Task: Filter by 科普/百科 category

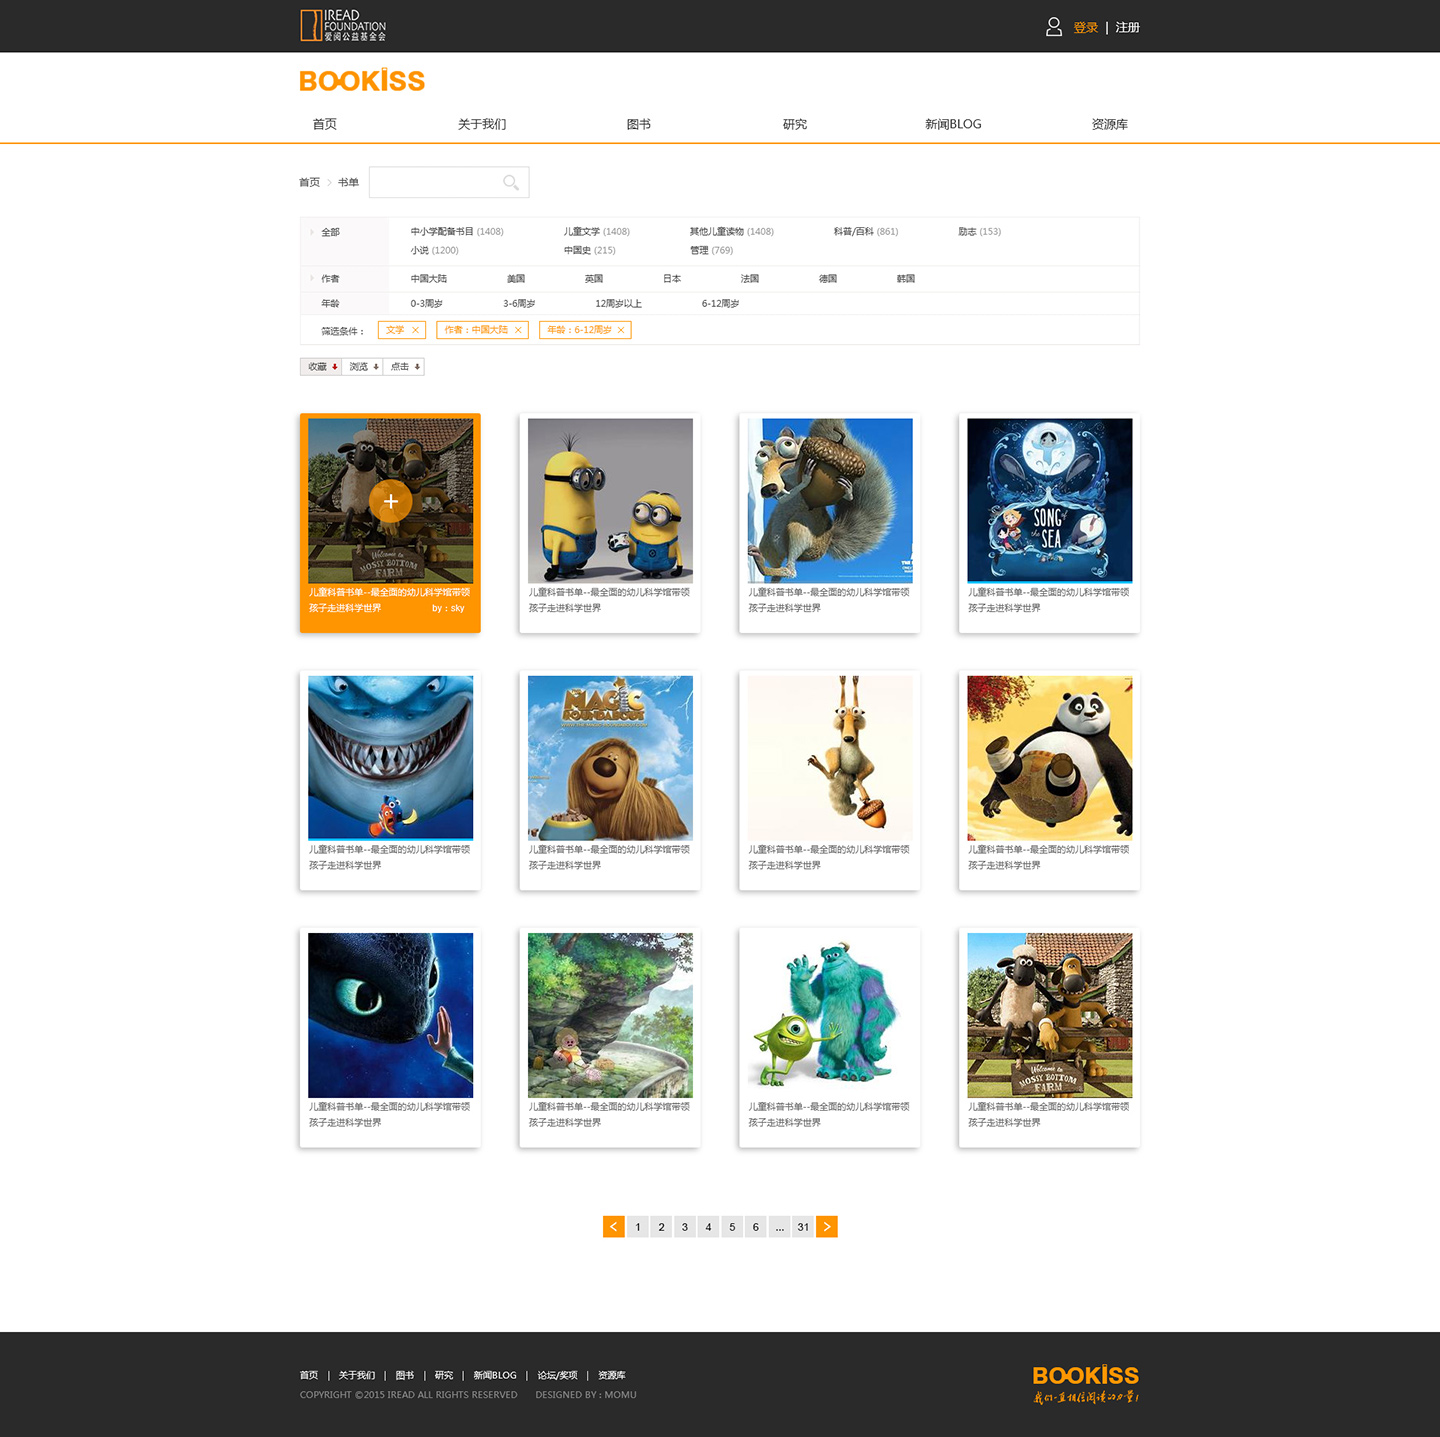Action: (866, 232)
